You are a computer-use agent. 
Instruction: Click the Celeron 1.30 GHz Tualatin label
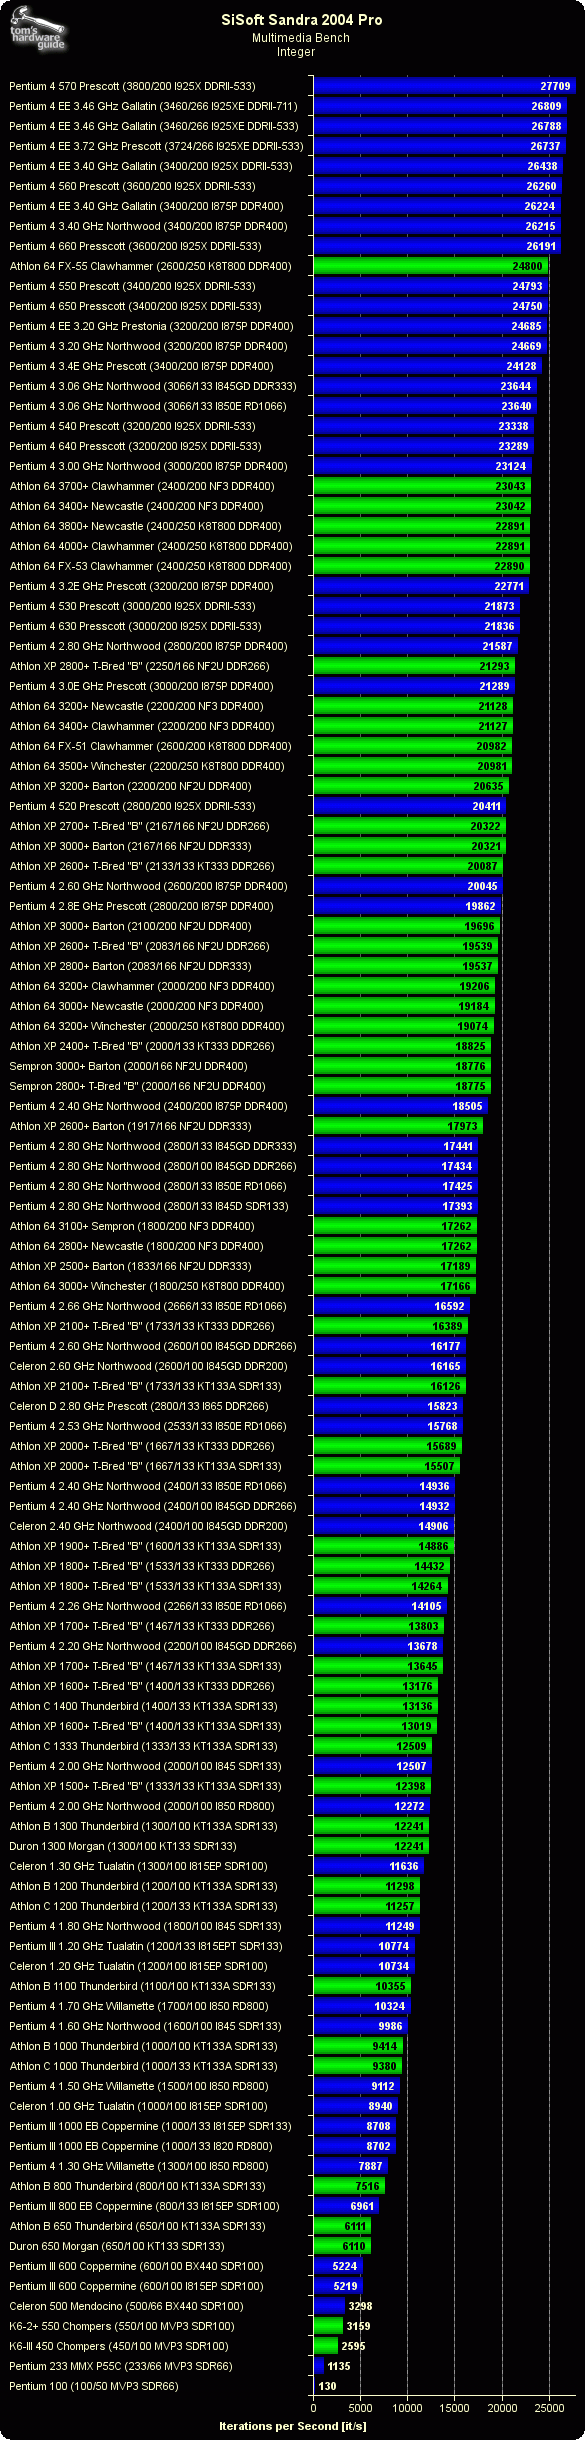[x=138, y=1866]
